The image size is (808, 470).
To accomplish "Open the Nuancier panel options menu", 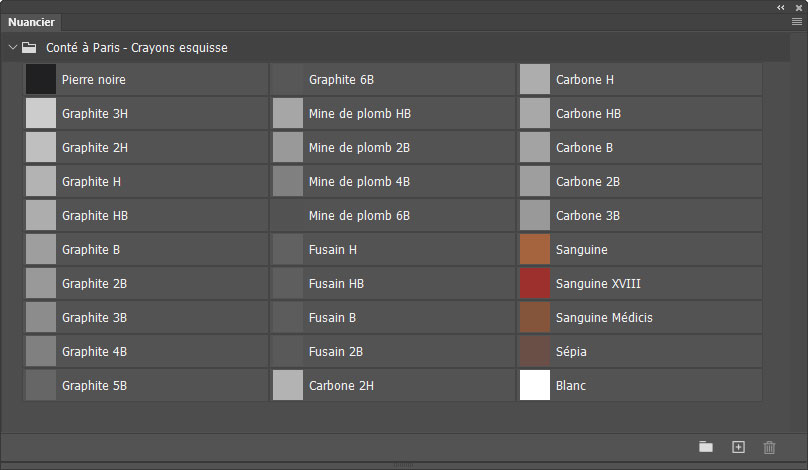I will (x=796, y=21).
